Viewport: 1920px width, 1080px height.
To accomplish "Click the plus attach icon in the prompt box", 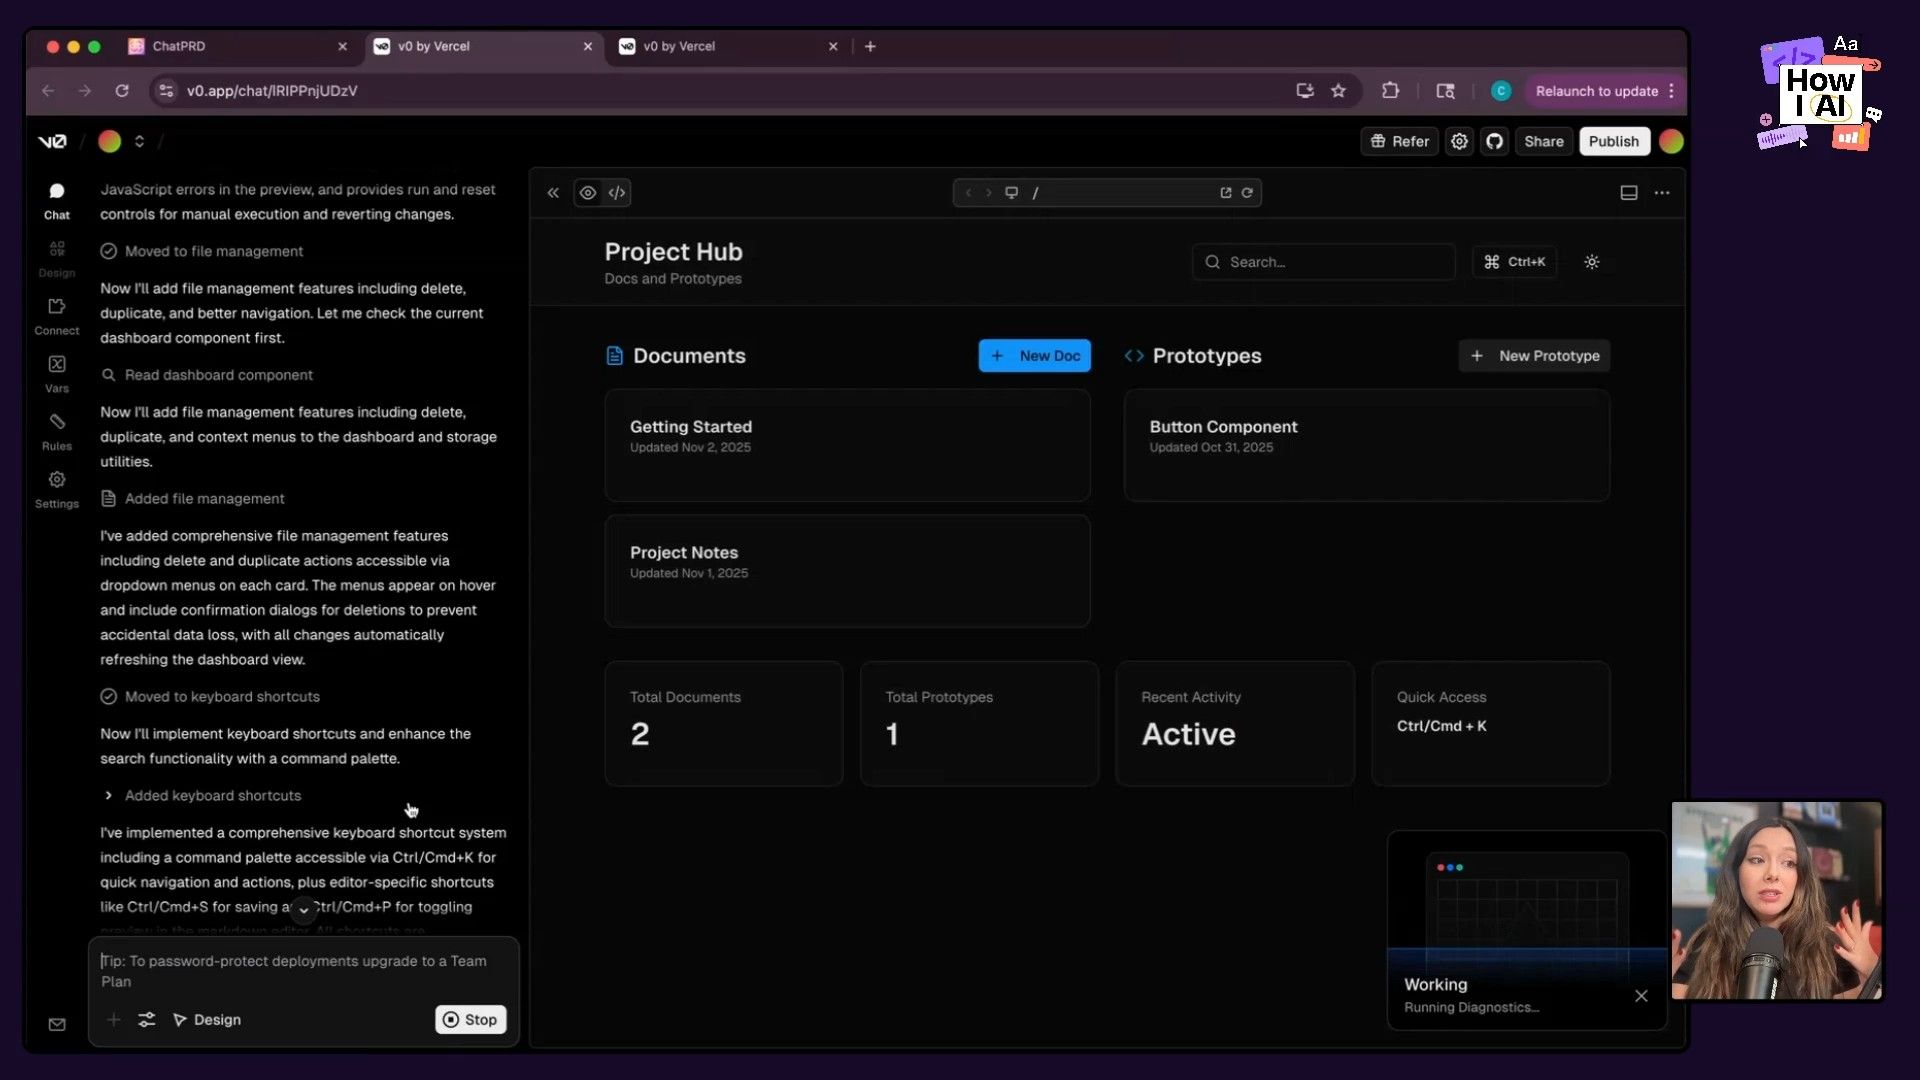I will [x=114, y=1020].
